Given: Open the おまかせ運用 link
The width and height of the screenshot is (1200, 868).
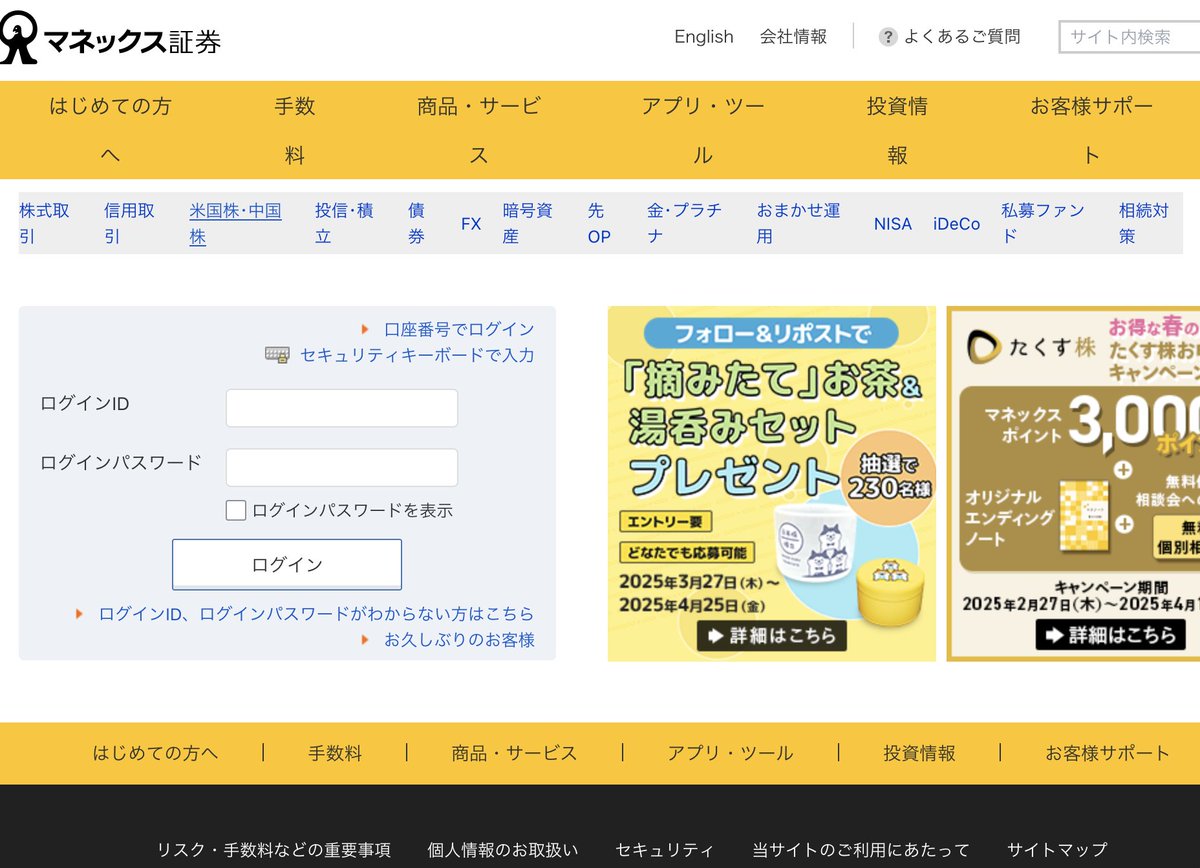Looking at the screenshot, I should 798,224.
